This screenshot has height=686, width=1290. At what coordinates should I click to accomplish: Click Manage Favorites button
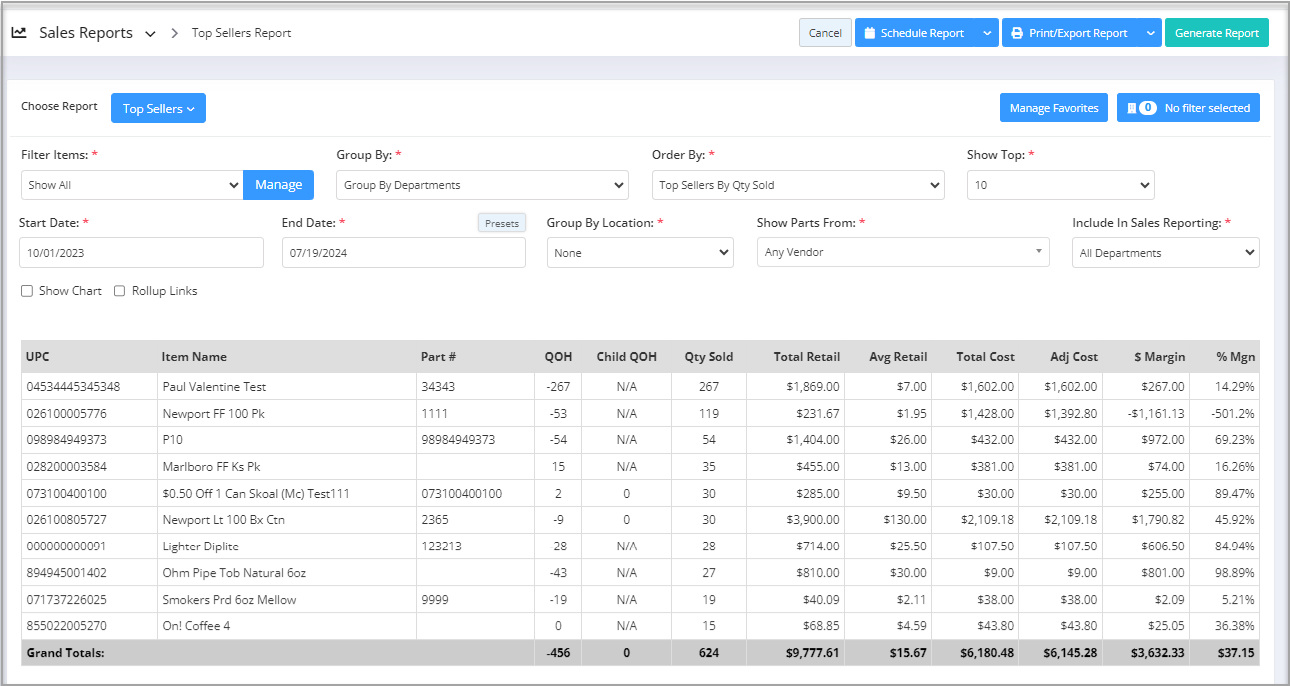coord(1054,108)
